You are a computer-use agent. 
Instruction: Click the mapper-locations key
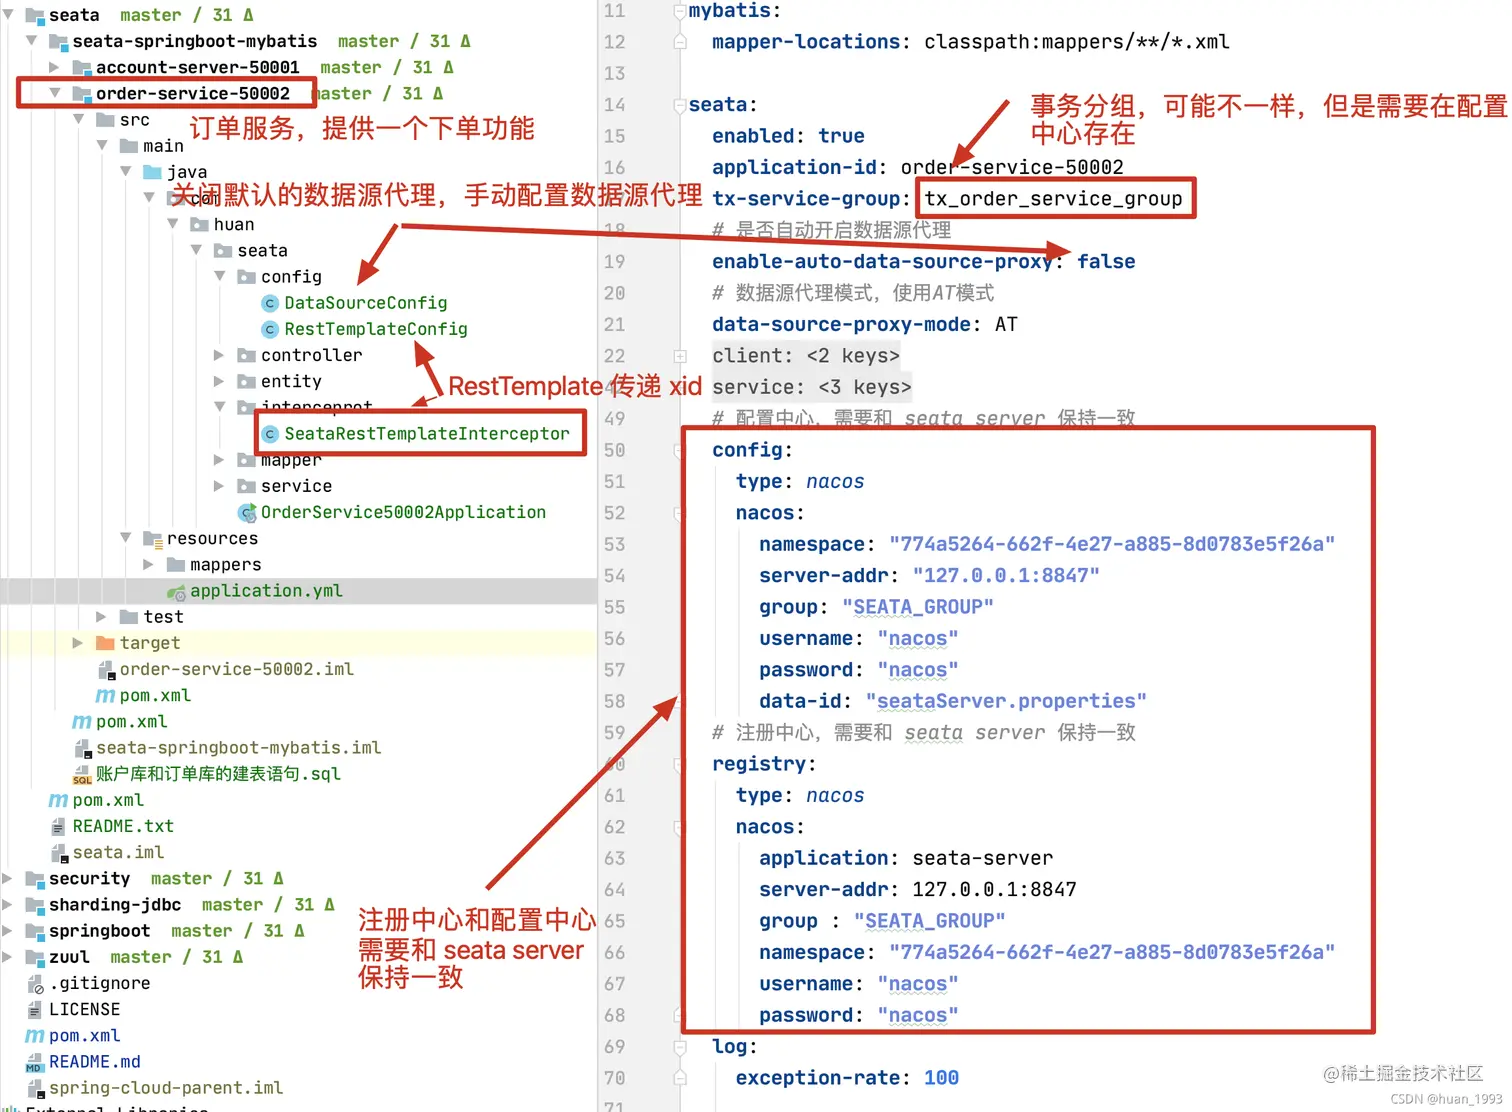click(x=806, y=42)
